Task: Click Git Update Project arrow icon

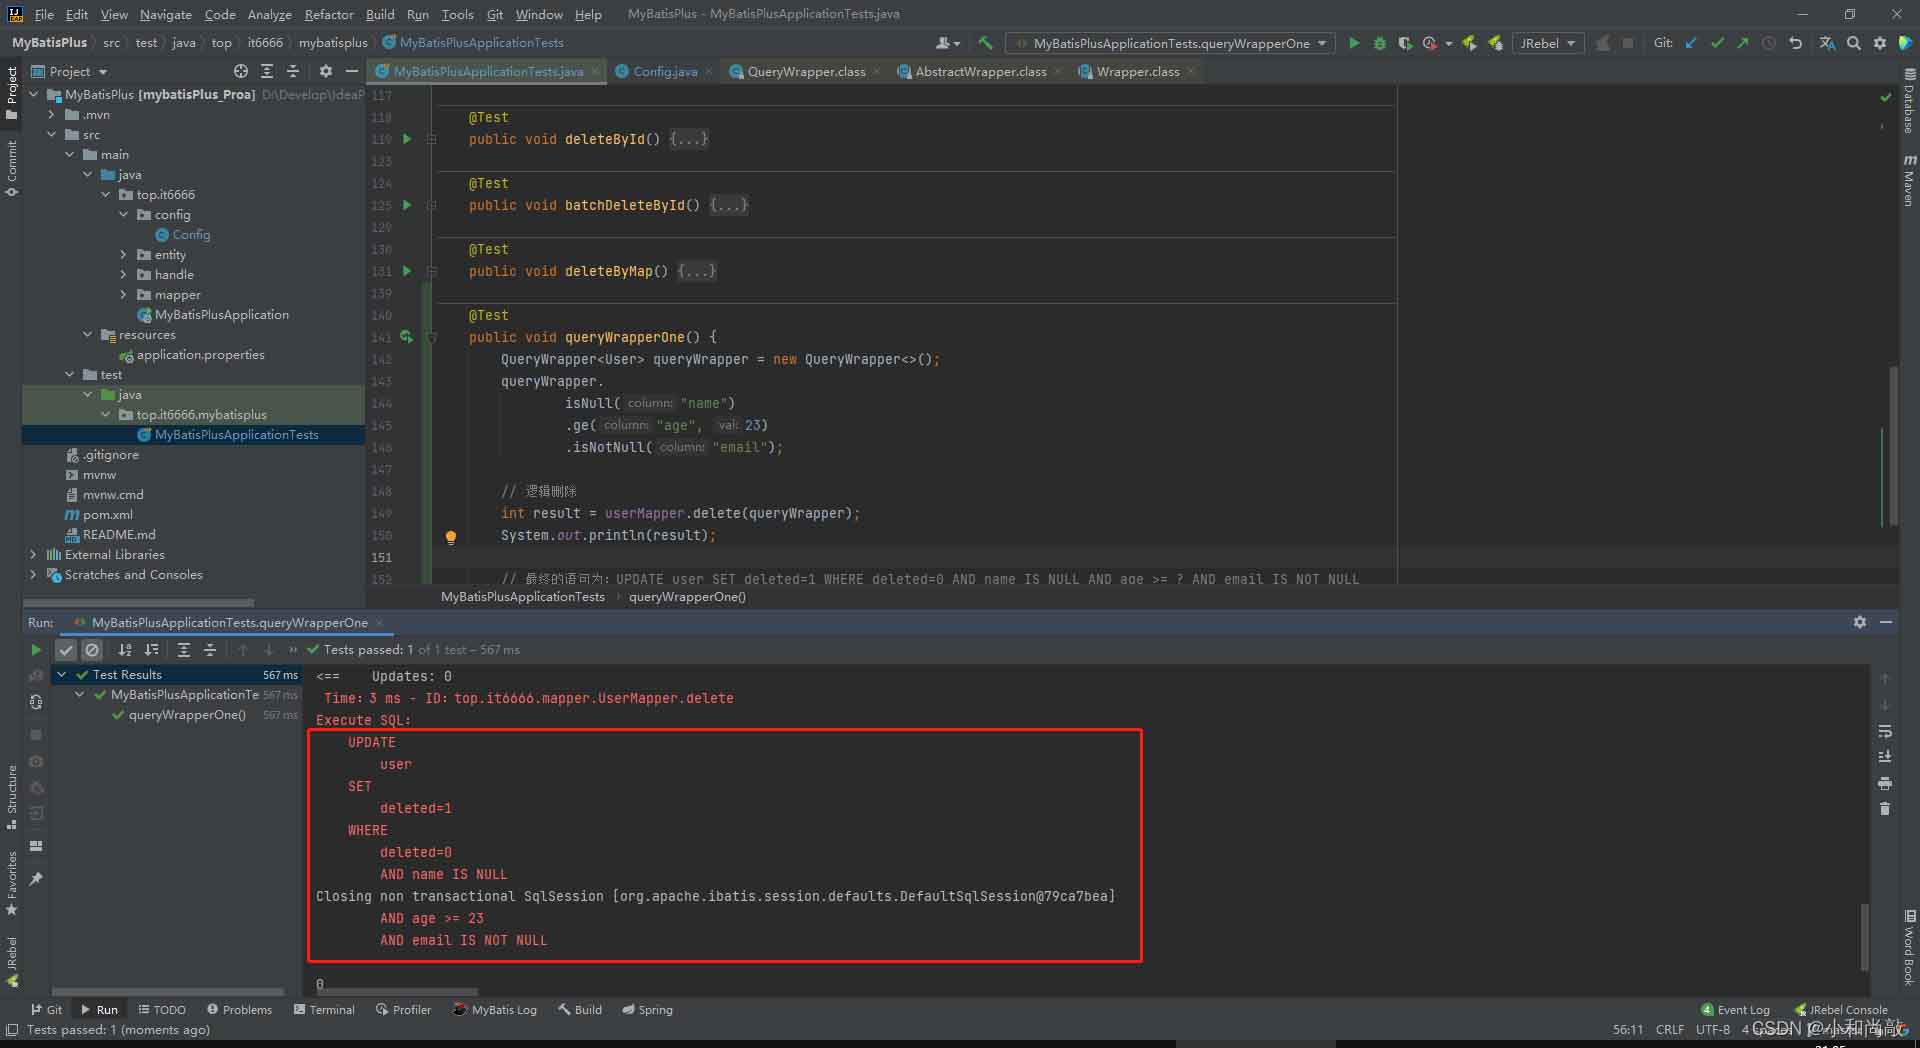Action: pos(1691,43)
